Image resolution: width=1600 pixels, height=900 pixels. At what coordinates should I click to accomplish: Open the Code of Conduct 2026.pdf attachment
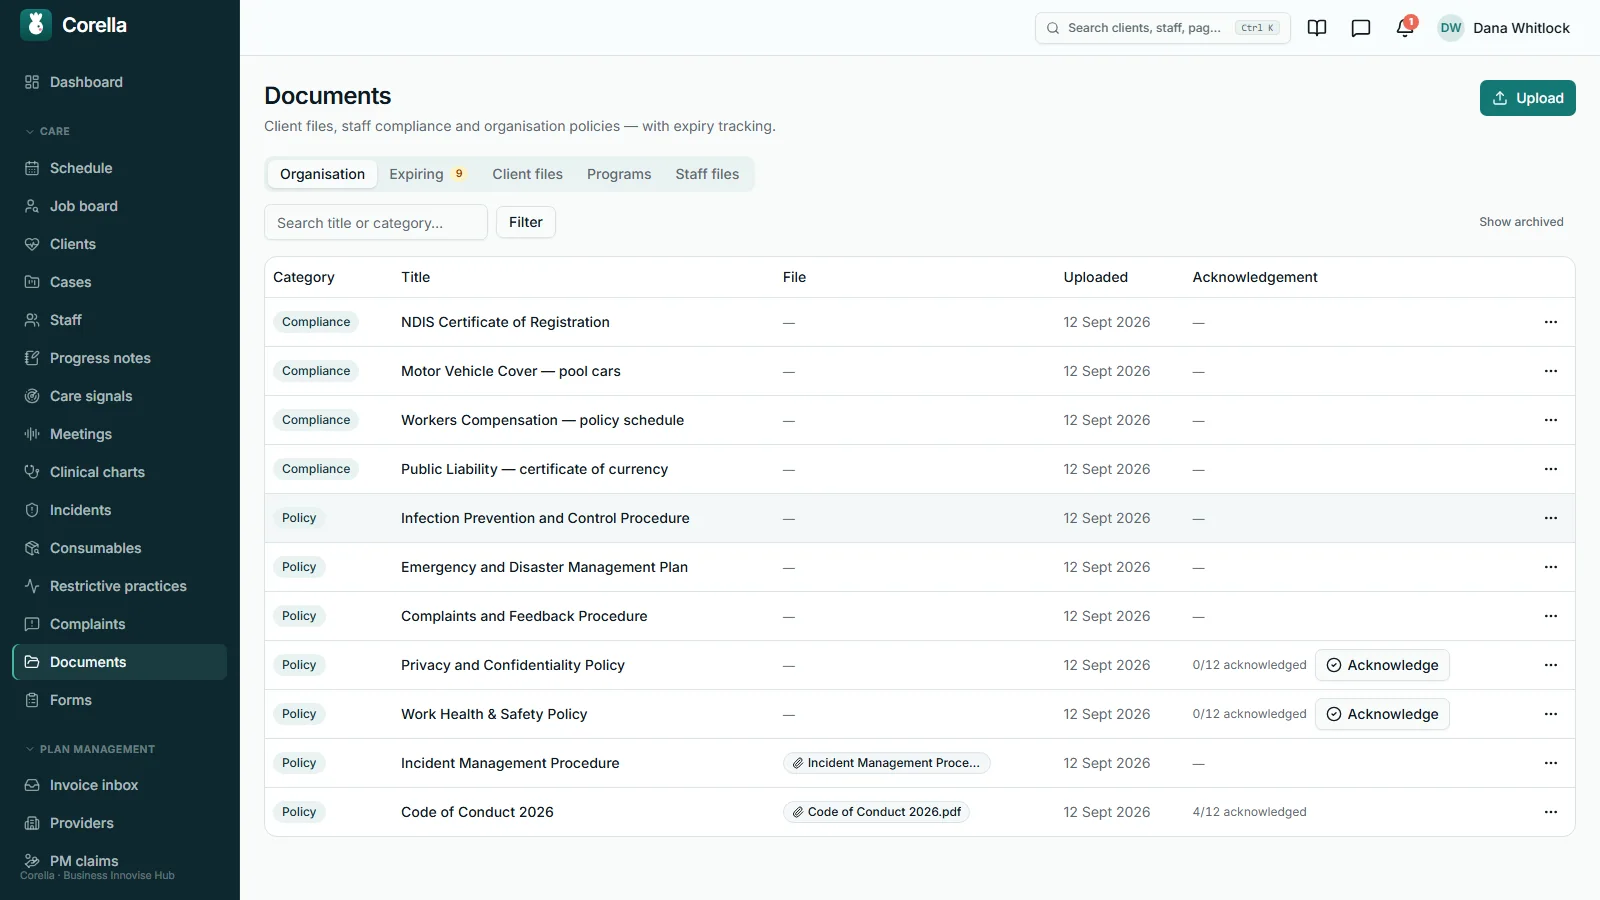click(x=876, y=812)
